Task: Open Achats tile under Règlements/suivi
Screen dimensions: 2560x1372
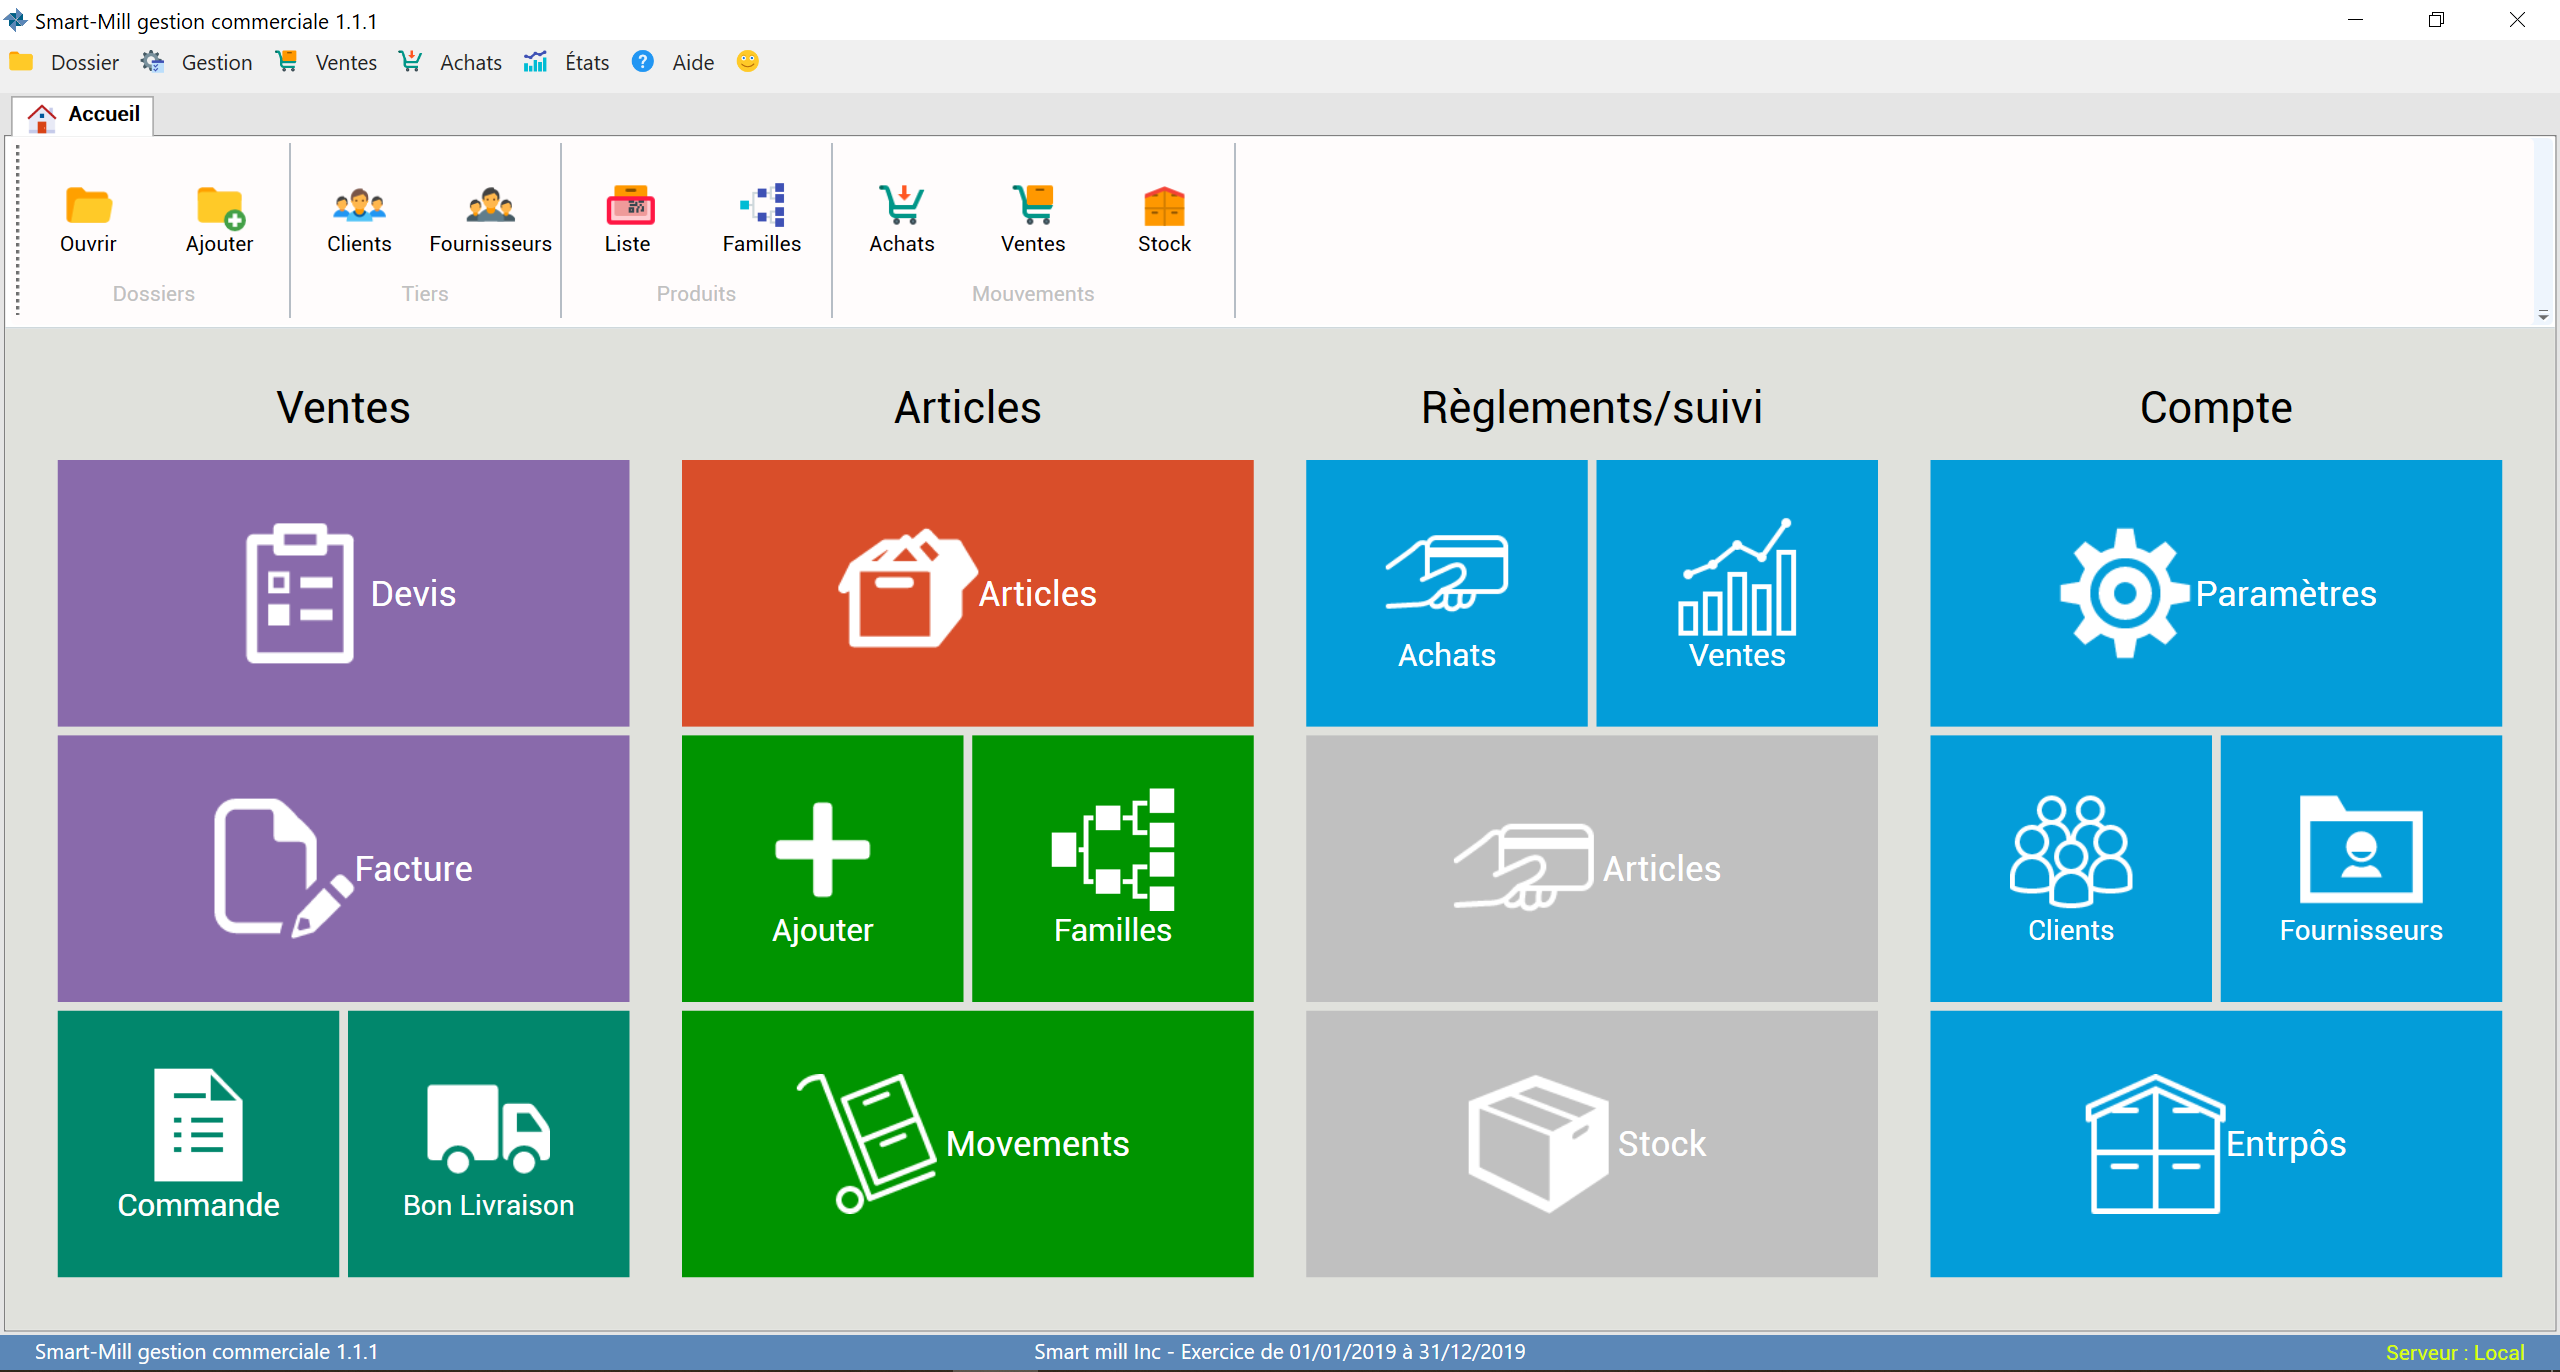Action: (x=1446, y=593)
